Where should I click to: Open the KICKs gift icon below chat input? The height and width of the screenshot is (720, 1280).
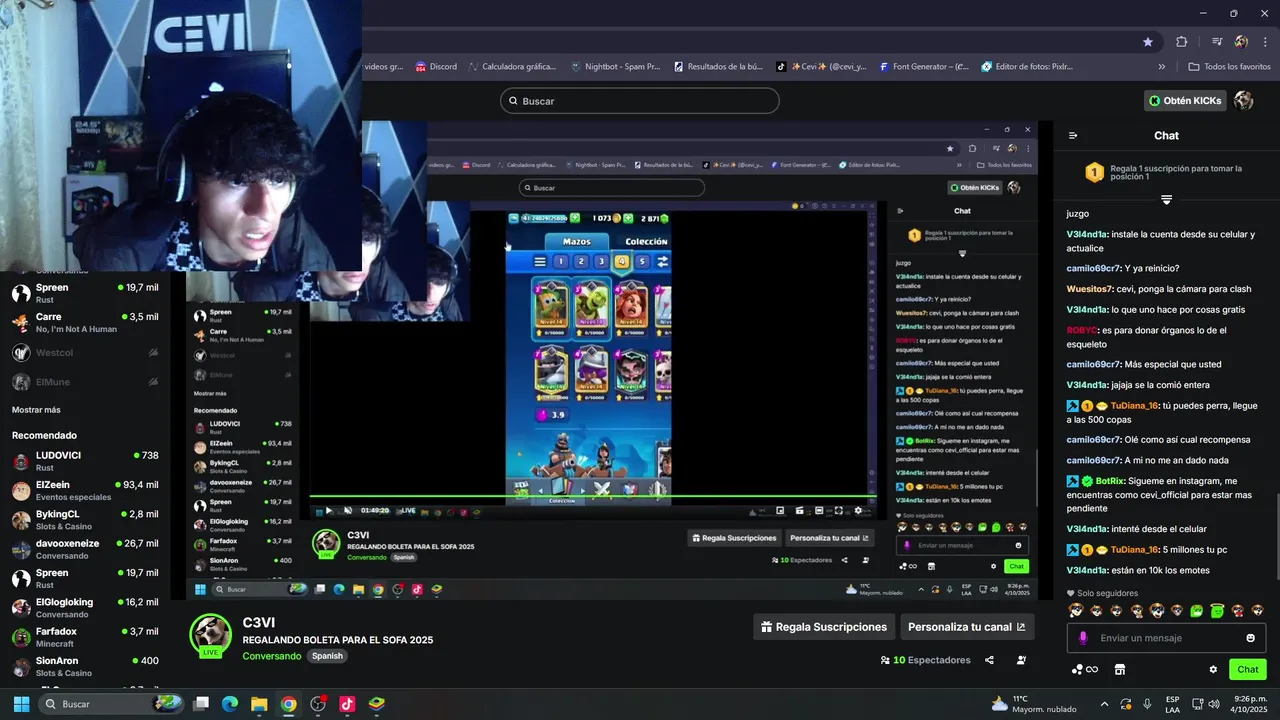1084,669
